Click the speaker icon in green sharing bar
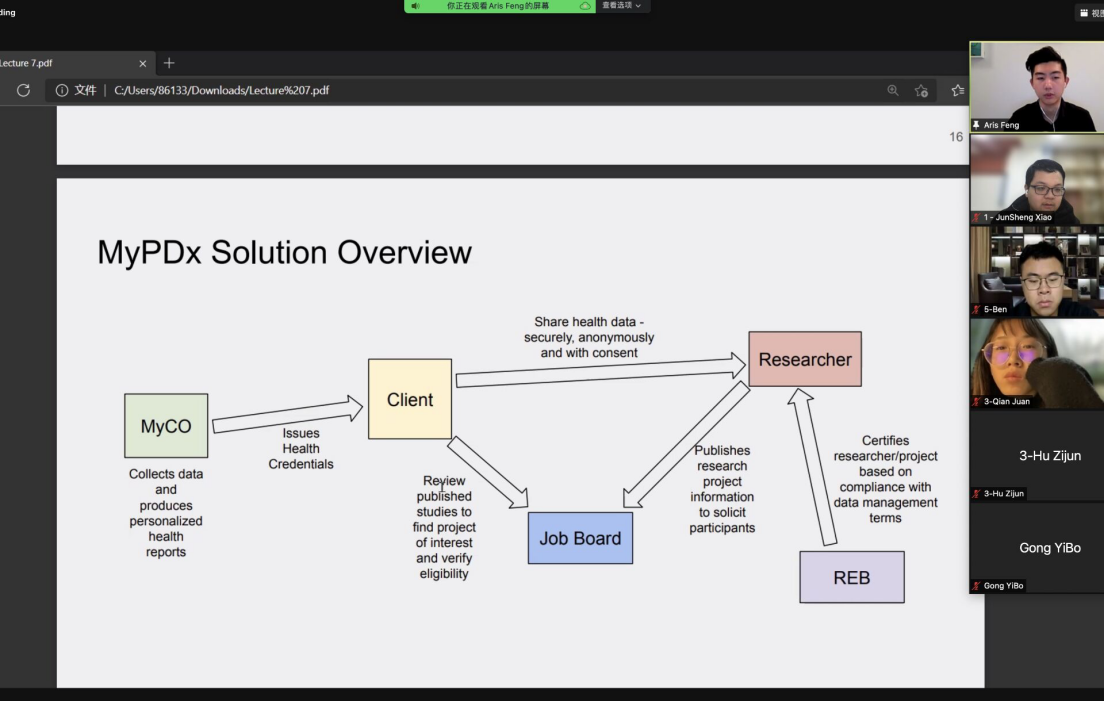 pyautogui.click(x=415, y=6)
